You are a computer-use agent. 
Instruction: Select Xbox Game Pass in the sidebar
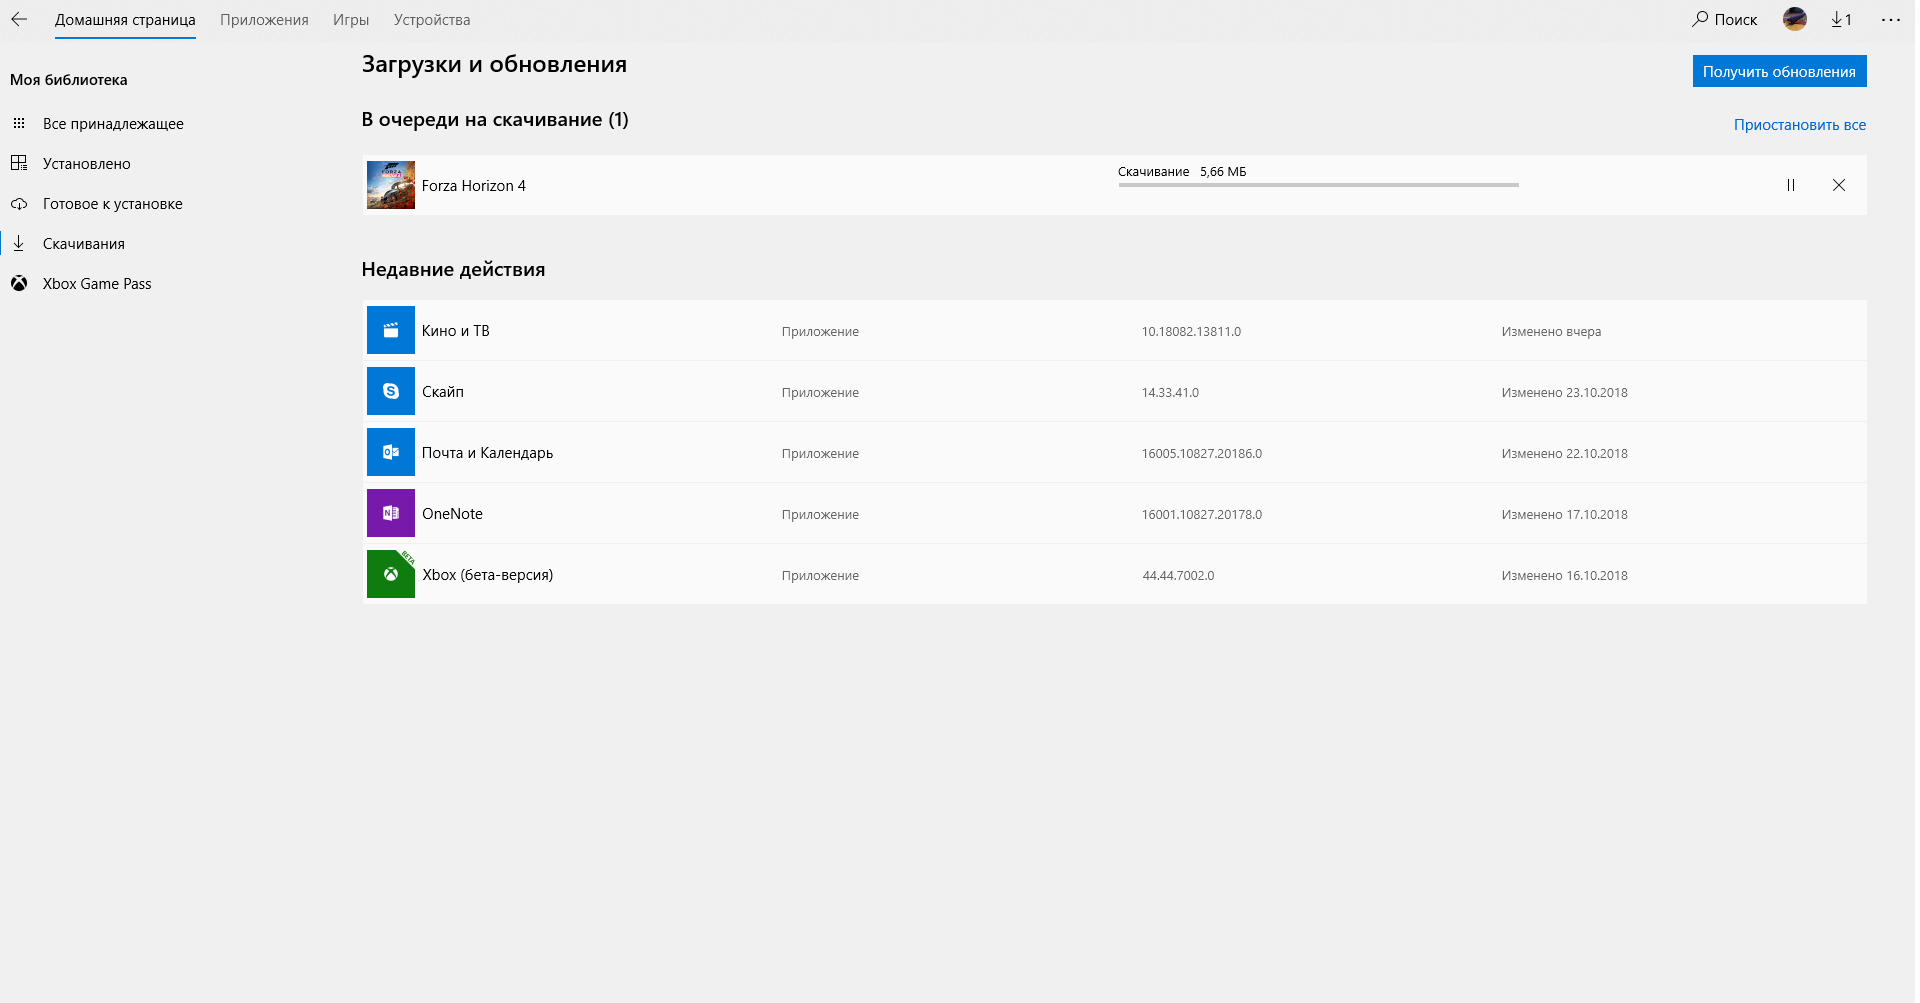coord(97,284)
